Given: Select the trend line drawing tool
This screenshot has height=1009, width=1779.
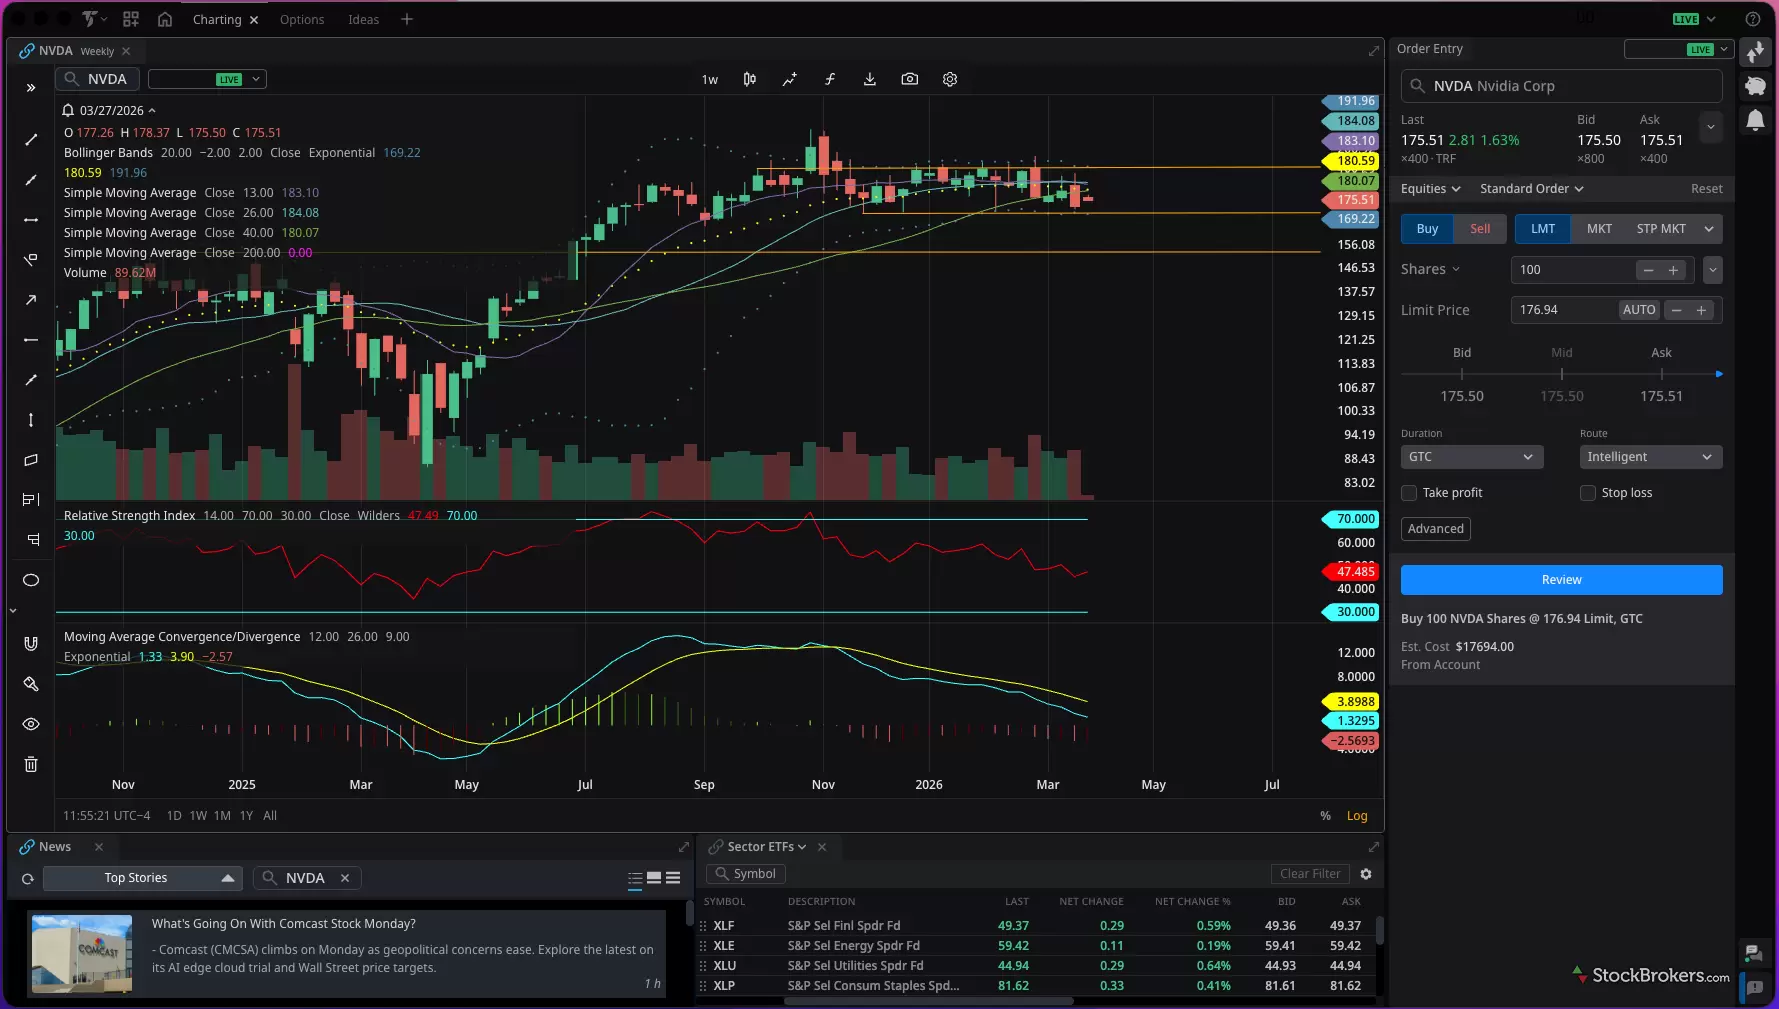Looking at the screenshot, I should [x=31, y=140].
